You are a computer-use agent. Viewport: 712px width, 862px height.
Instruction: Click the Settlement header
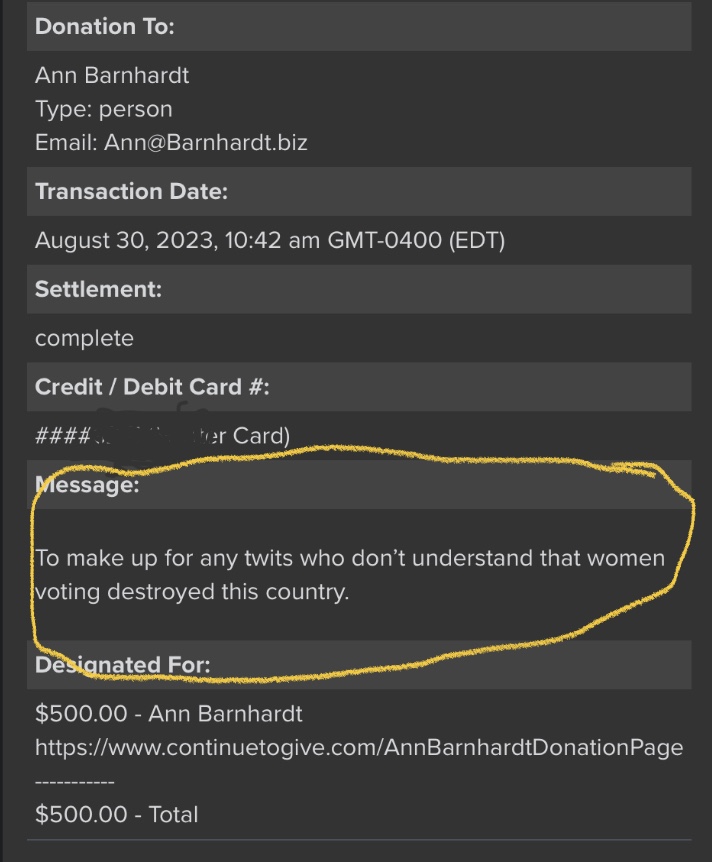pos(359,289)
